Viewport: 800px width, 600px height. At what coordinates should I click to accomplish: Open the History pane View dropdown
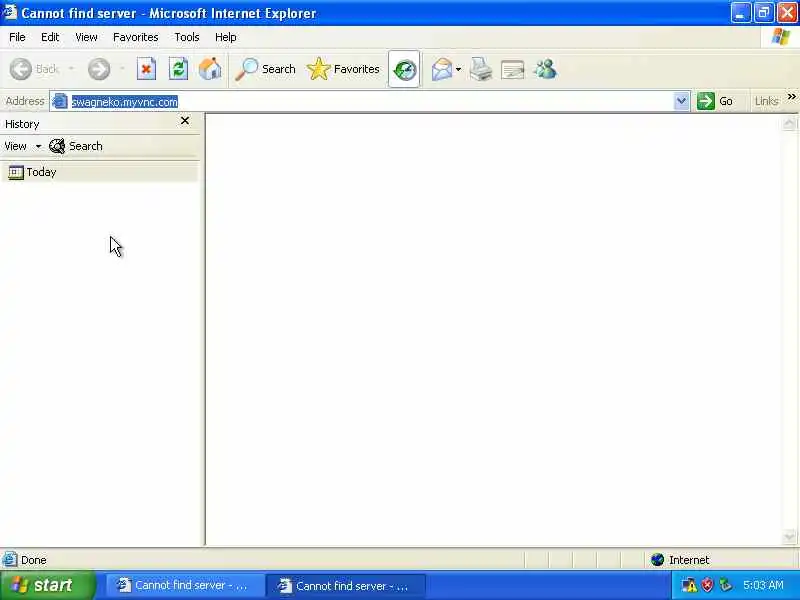pyautogui.click(x=22, y=146)
